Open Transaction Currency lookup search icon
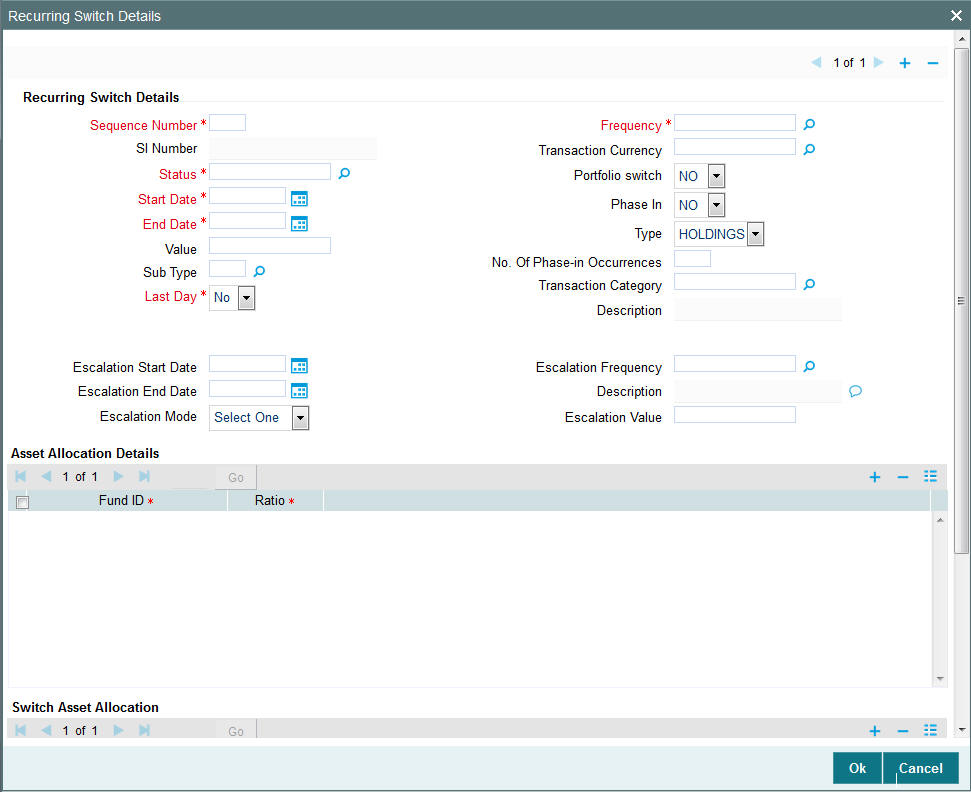Screen dimensions: 971x792 (x=809, y=149)
